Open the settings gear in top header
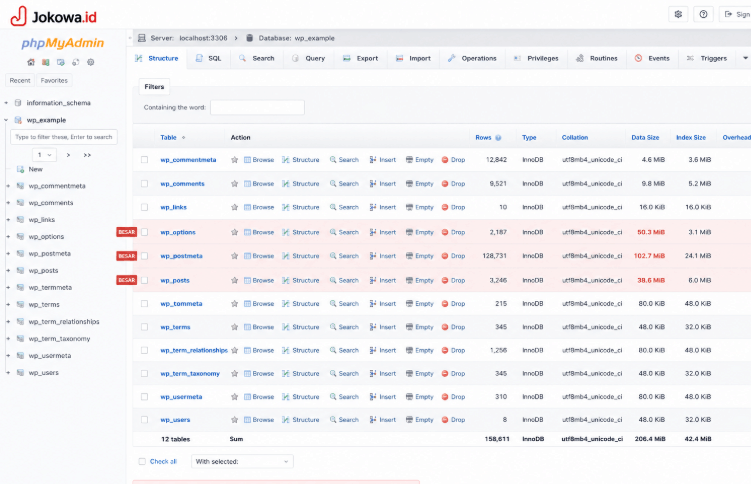The height and width of the screenshot is (484, 751). [678, 14]
